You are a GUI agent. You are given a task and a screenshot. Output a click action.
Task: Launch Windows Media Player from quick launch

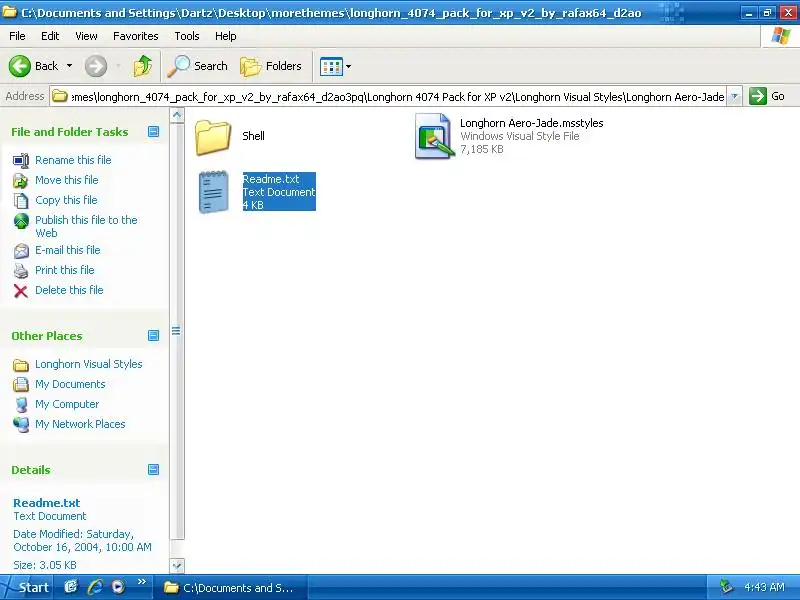tap(118, 587)
